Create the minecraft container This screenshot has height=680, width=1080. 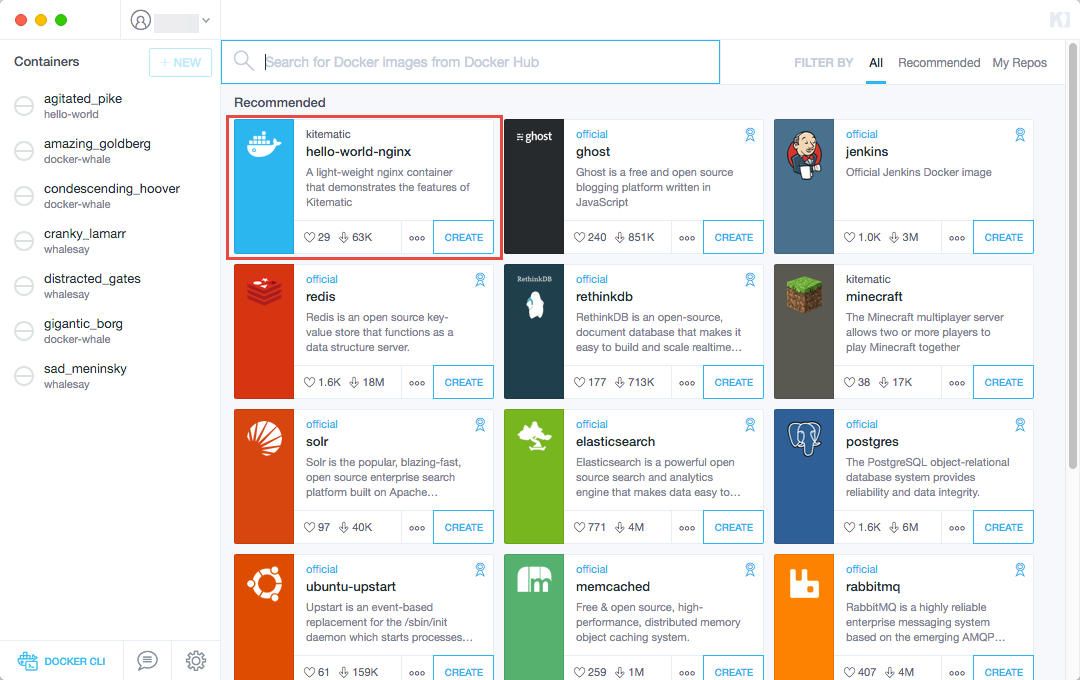(1004, 382)
